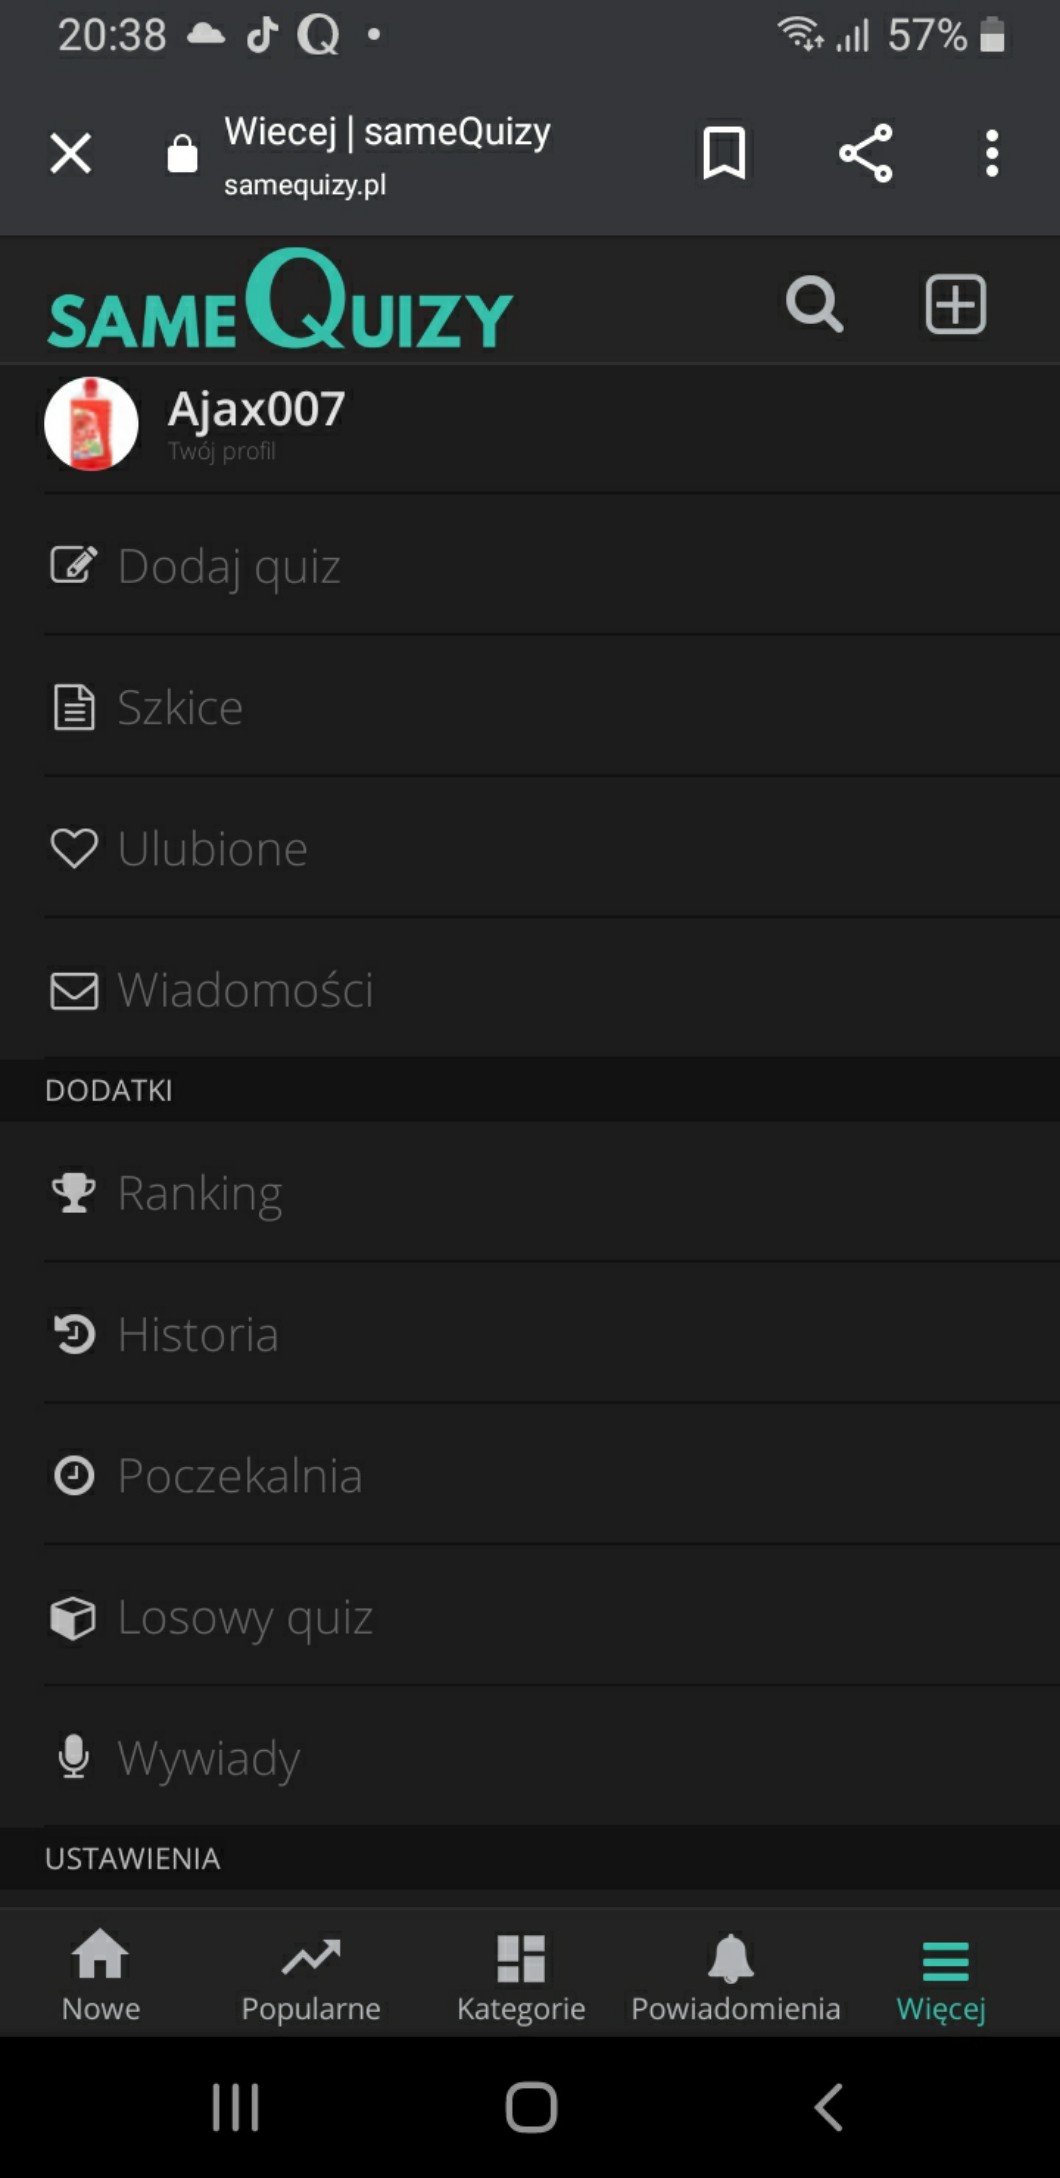Open Poczekalnia waiting room
The height and width of the screenshot is (2178, 1060).
[240, 1476]
